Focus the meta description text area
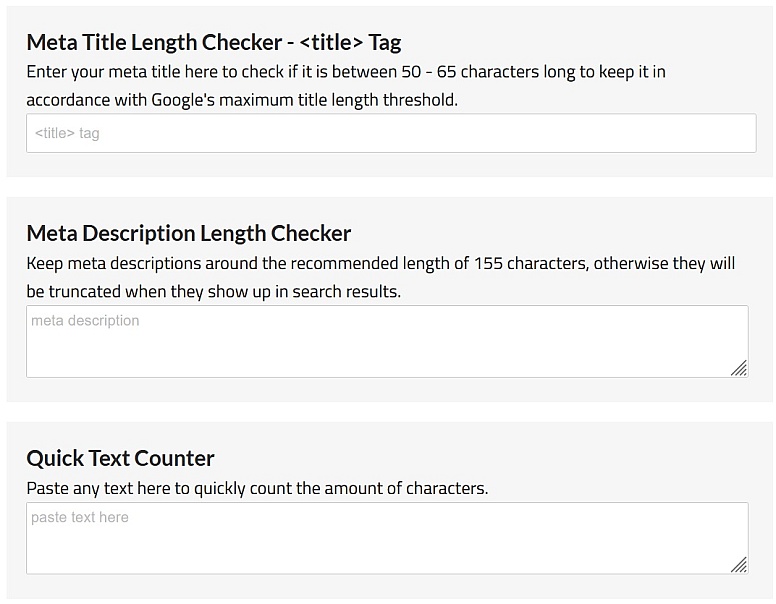The image size is (776, 604). coord(386,342)
